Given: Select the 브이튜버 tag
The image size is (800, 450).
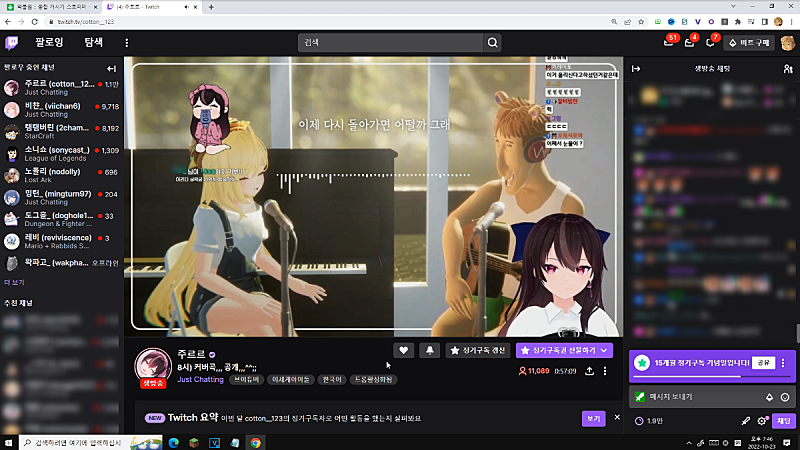Looking at the screenshot, I should pos(247,380).
